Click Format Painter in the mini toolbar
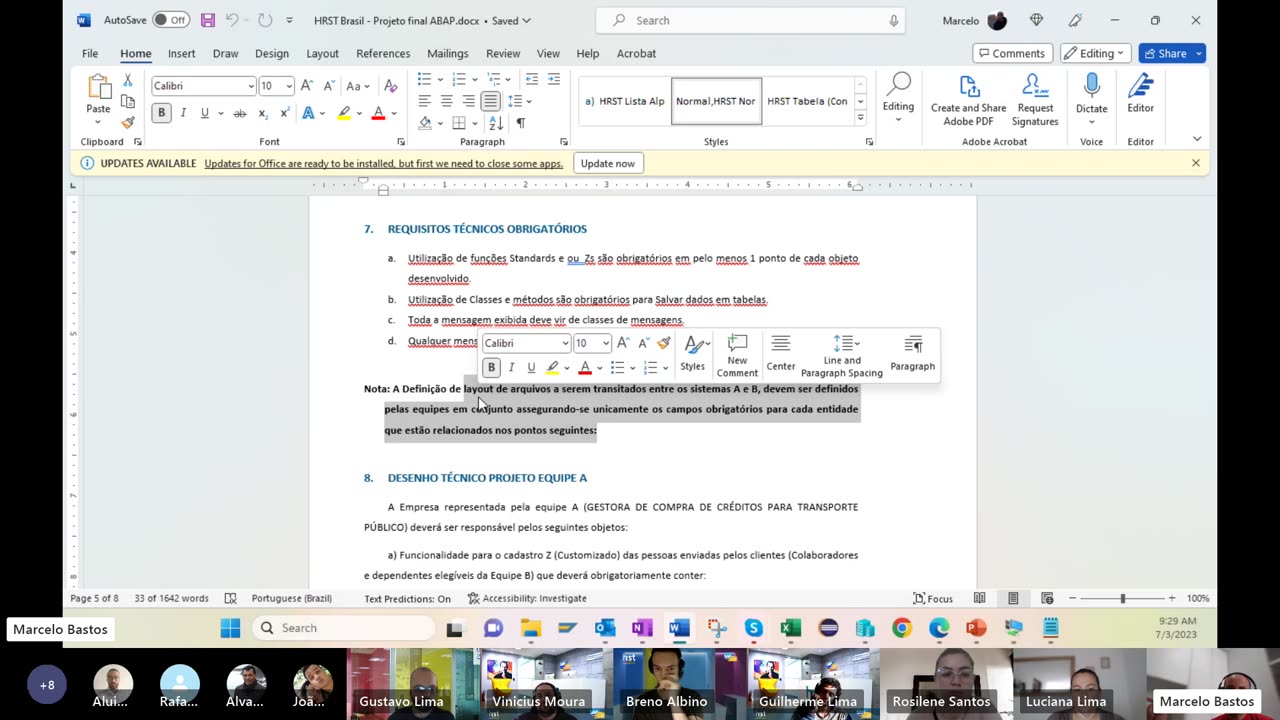This screenshot has height=720, width=1280. (663, 343)
